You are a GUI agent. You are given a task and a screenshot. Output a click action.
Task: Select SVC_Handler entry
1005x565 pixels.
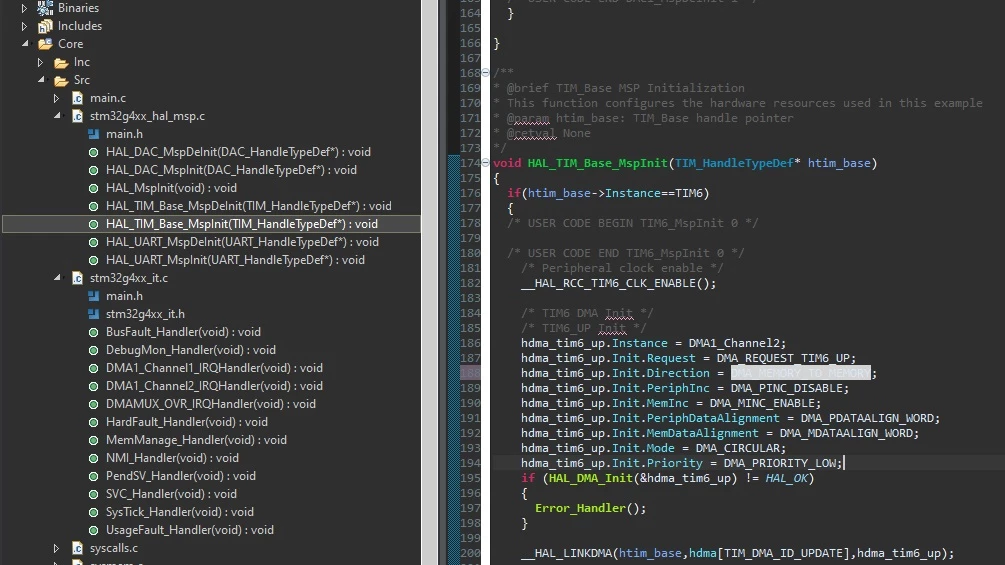click(171, 494)
